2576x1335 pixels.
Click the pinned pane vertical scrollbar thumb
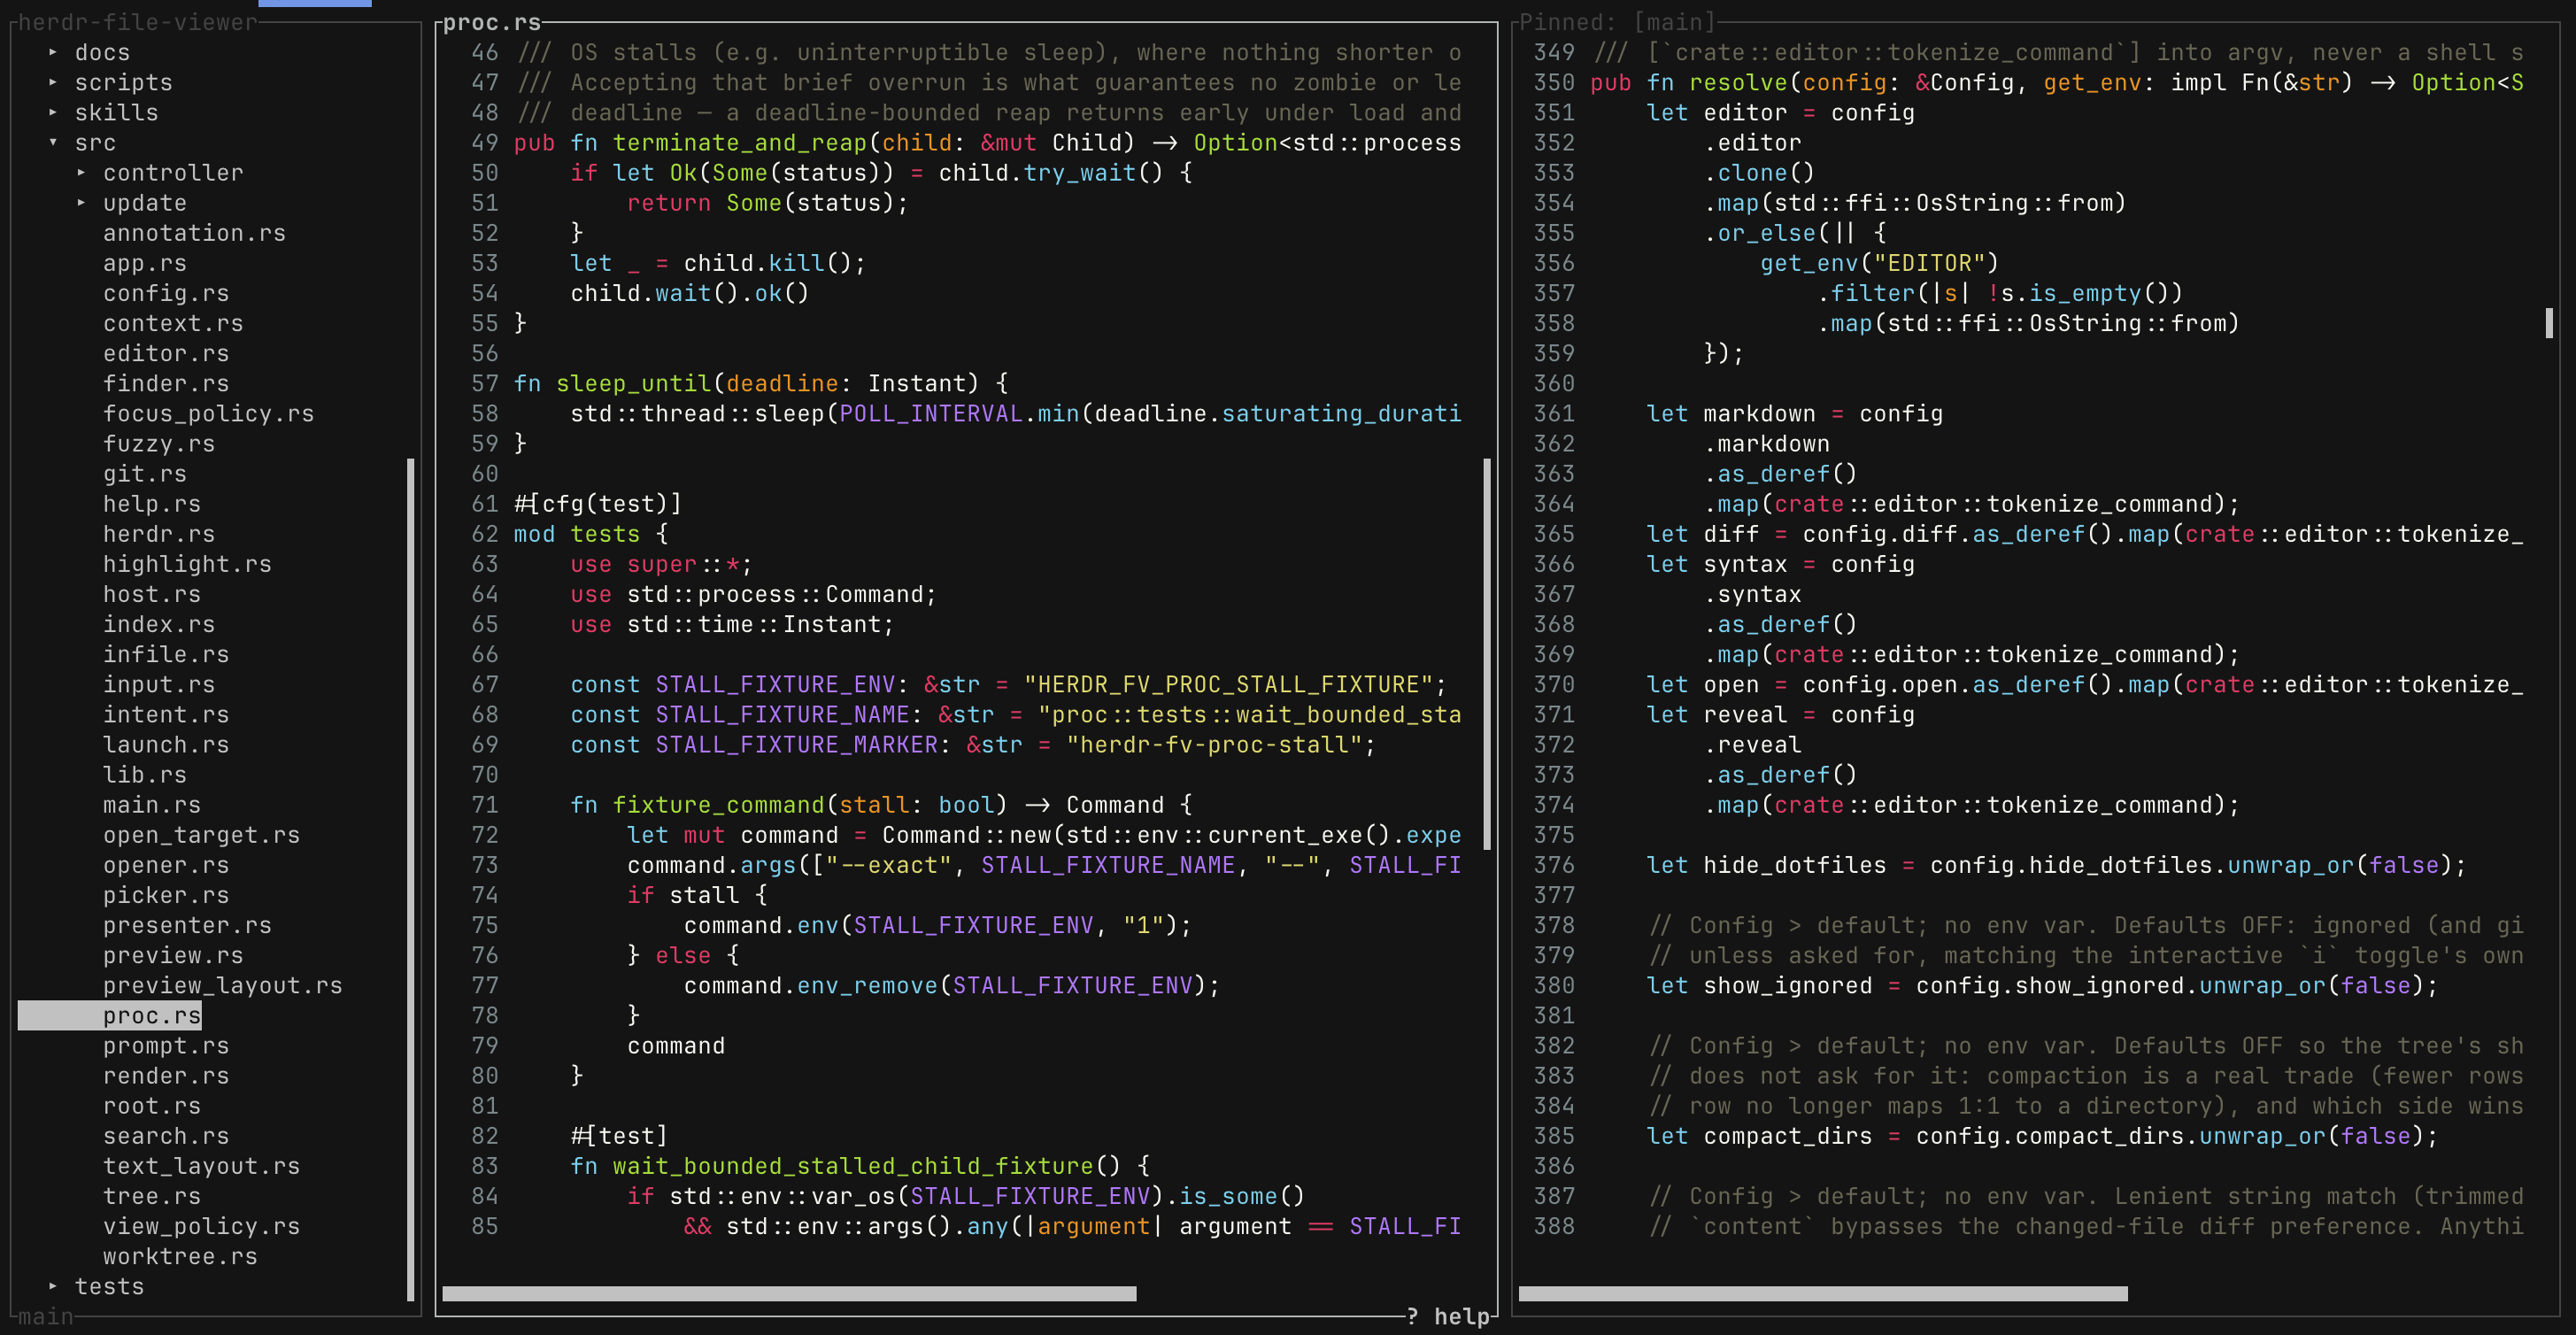2549,323
